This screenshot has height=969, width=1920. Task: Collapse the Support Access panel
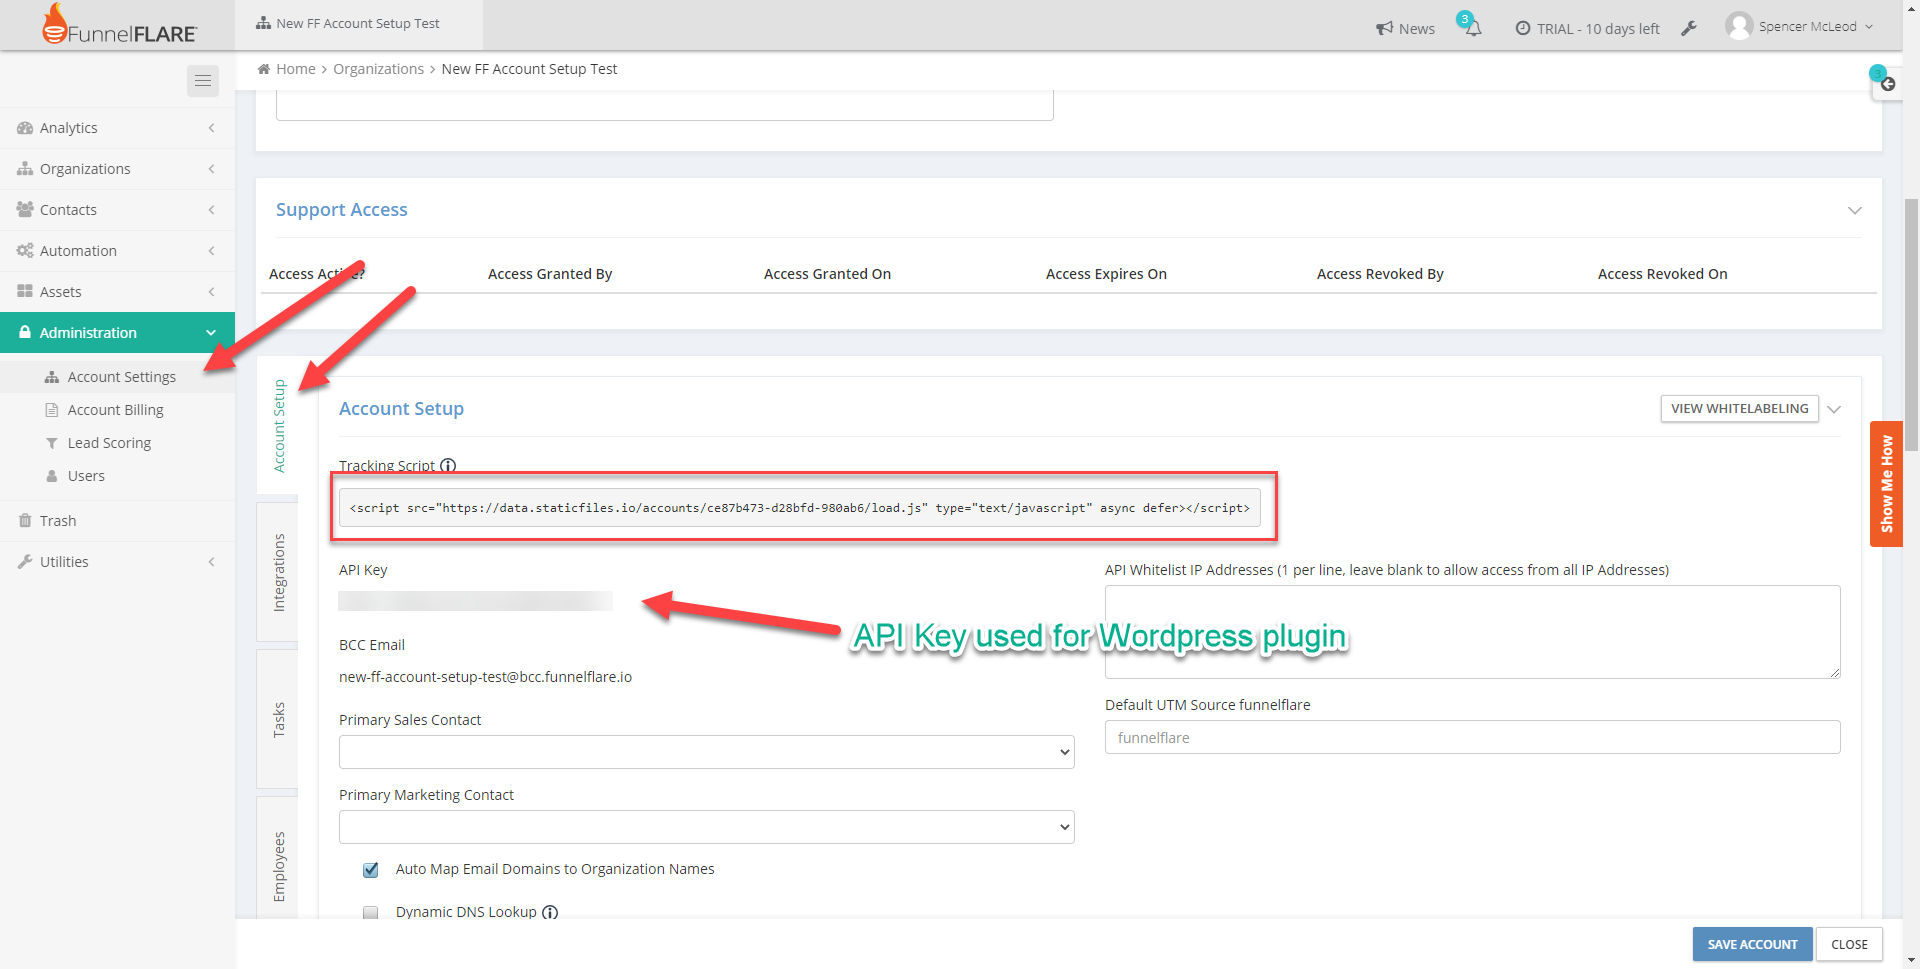click(1855, 210)
